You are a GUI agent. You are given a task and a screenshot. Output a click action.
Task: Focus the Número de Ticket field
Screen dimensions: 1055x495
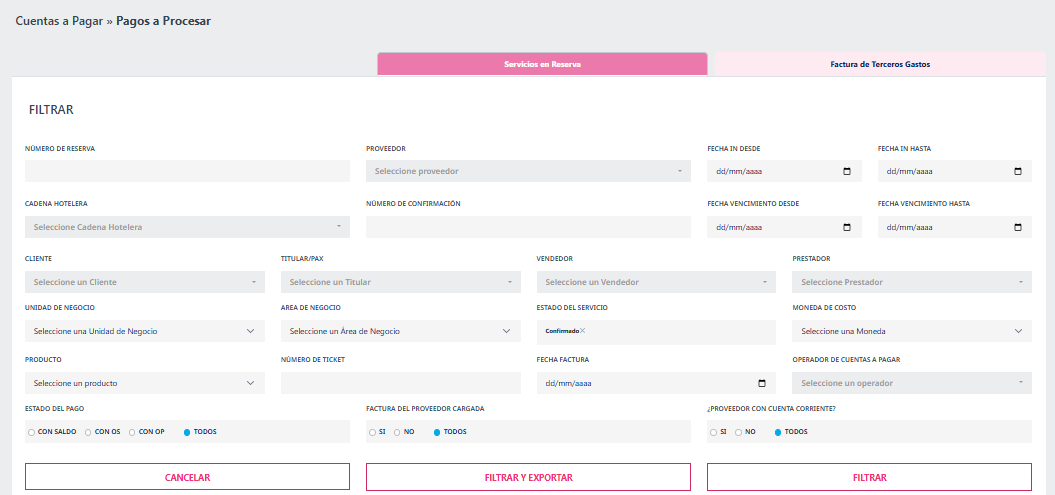(x=401, y=383)
